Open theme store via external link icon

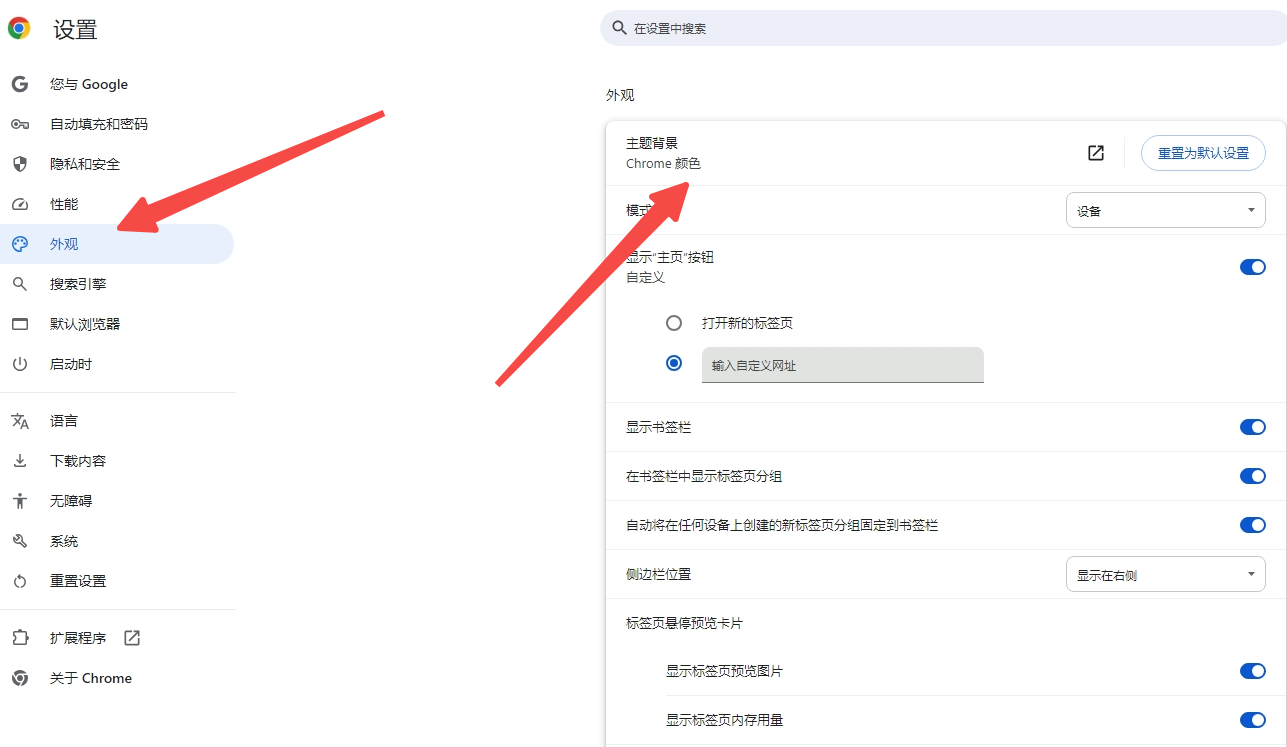[1096, 153]
